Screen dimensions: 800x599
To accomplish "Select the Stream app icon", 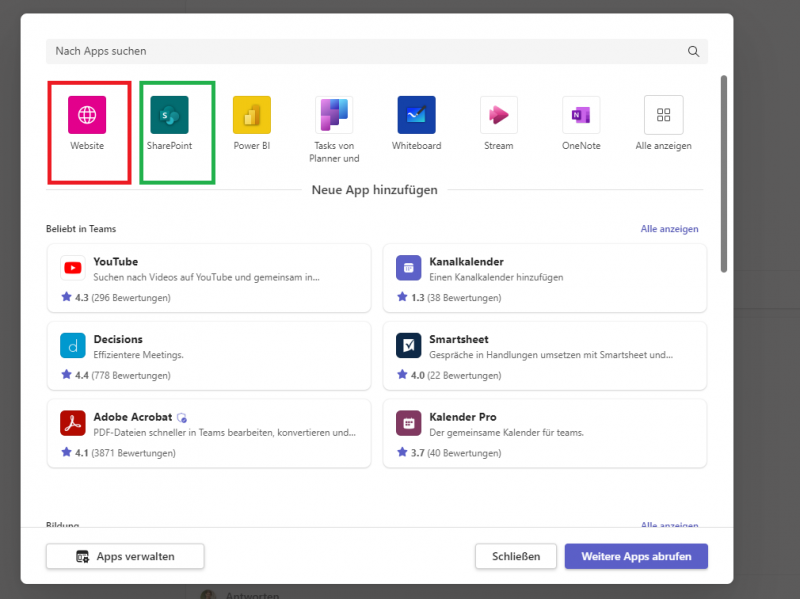I will (498, 113).
